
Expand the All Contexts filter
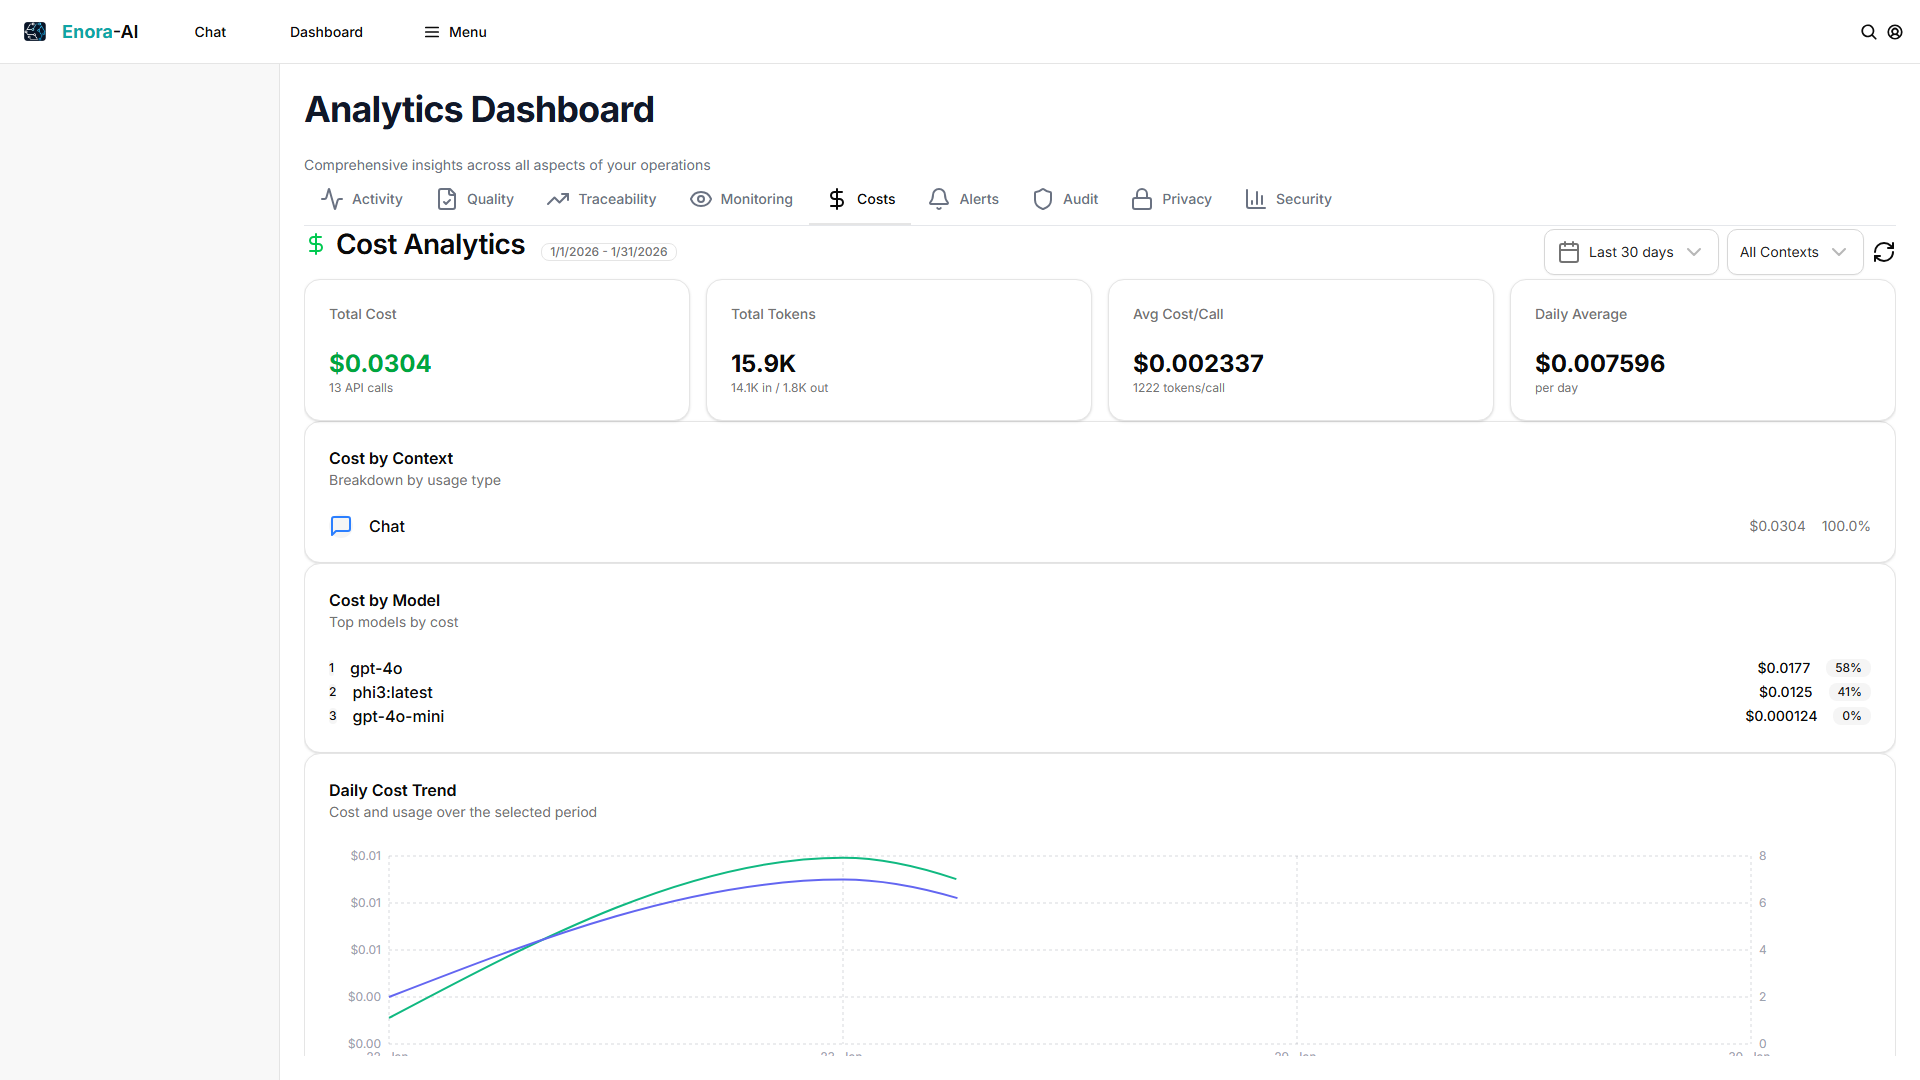coord(1794,252)
